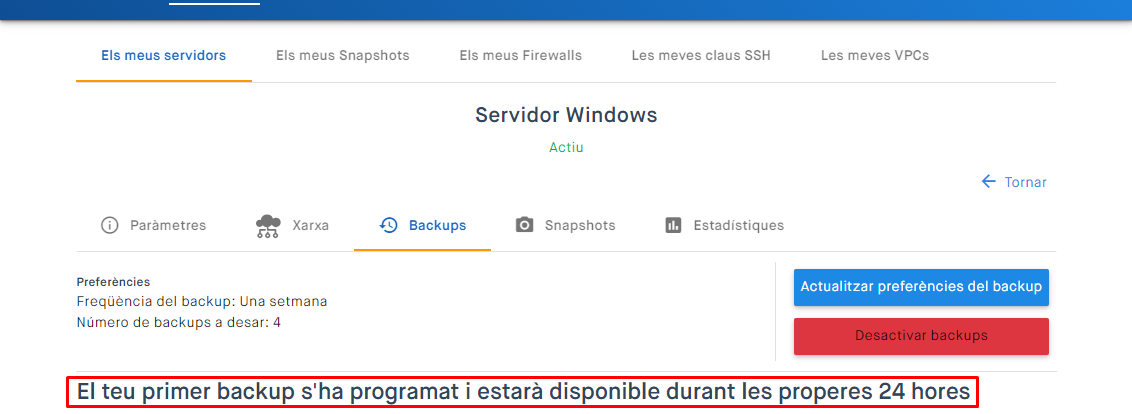Click the Tornar link text
1132x414 pixels.
(1026, 182)
